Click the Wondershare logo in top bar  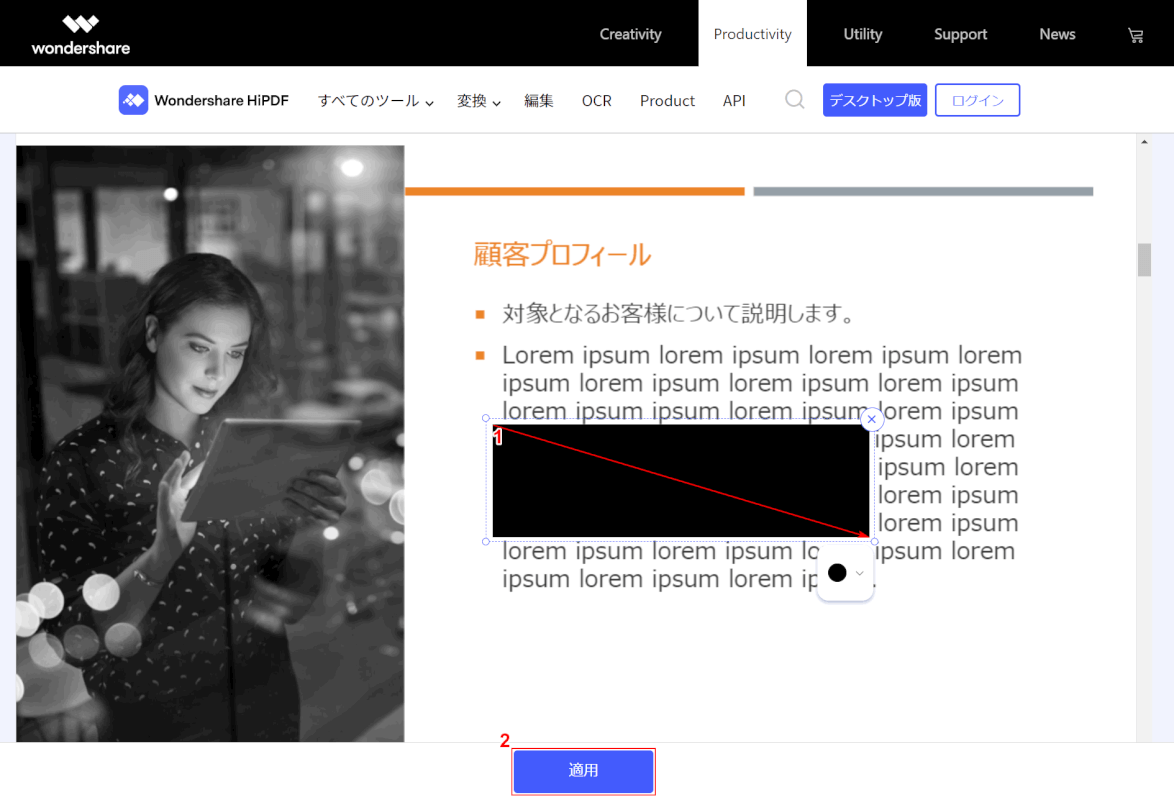80,35
